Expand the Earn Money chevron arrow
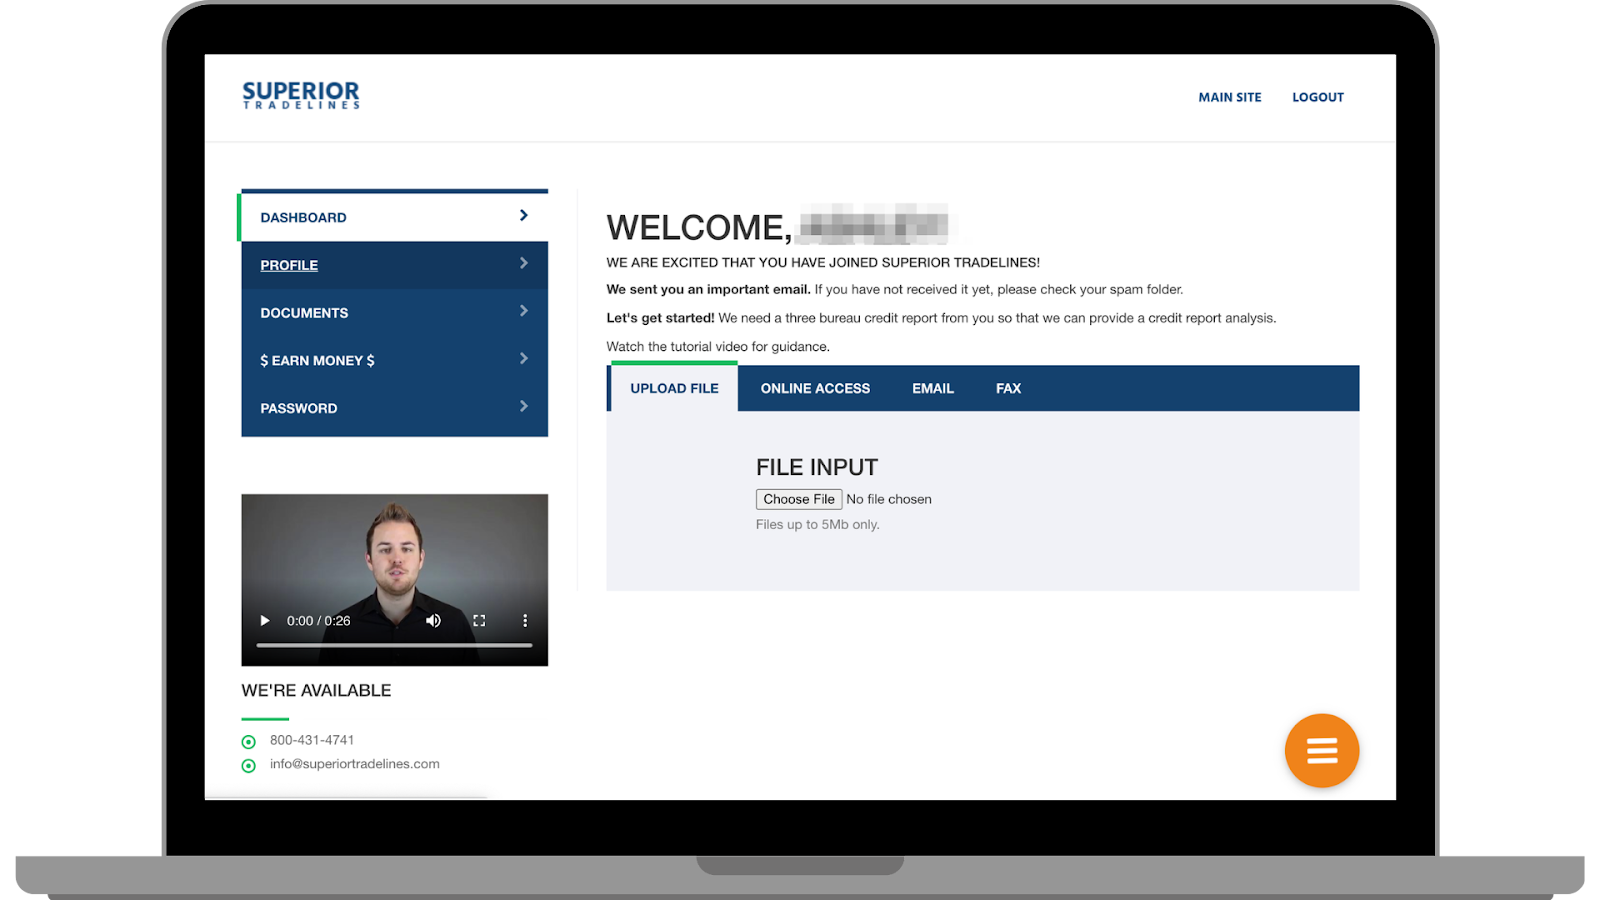Viewport: 1600px width, 900px height. pyautogui.click(x=523, y=358)
